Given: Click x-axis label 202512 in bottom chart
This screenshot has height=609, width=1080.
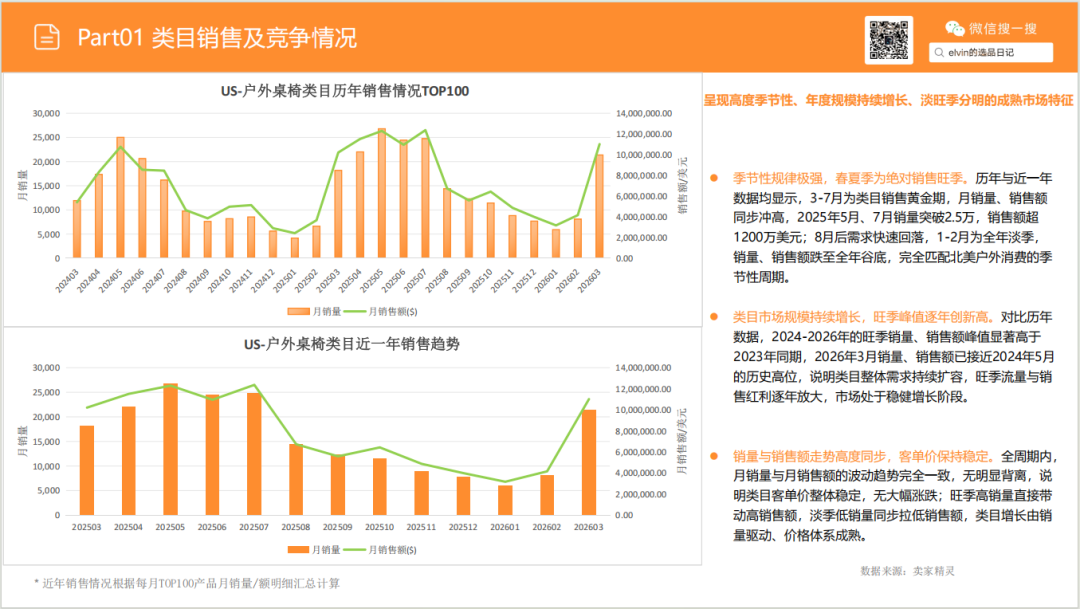Looking at the screenshot, I should (x=463, y=527).
